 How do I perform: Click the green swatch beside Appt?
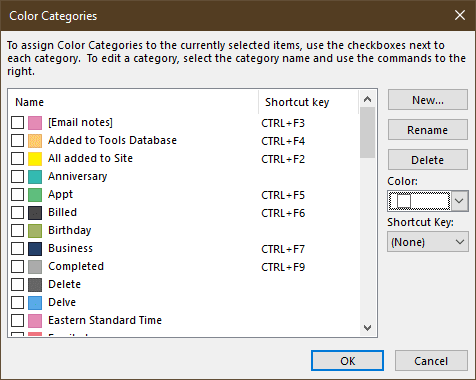[35, 195]
